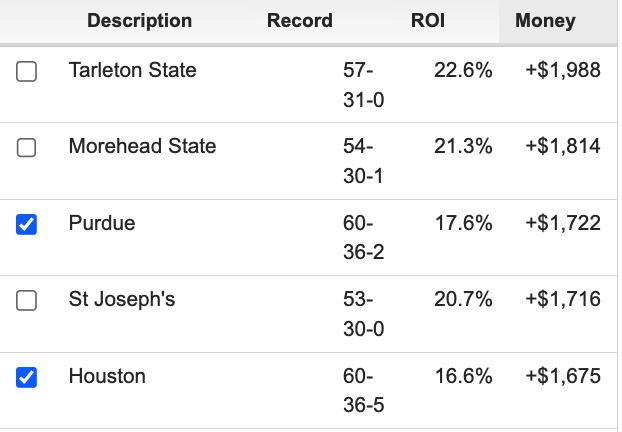Deselect the Houston checkbox

coord(26,377)
